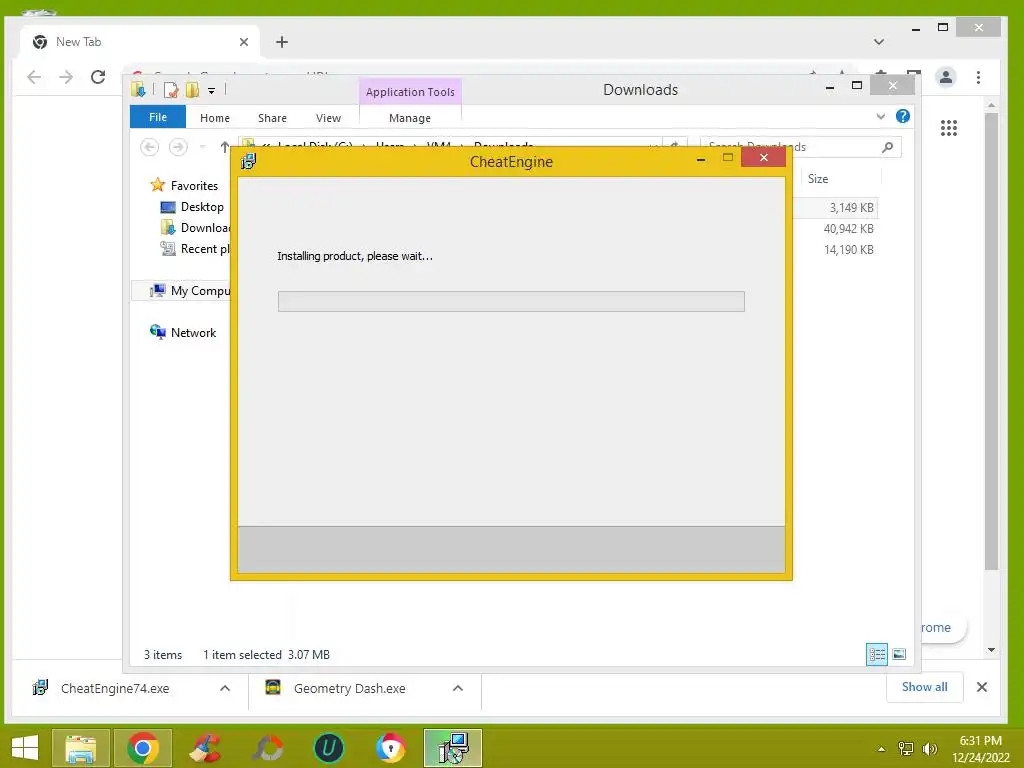Select the 40,942 KB file row
Image resolution: width=1024 pixels, height=768 pixels.
(836, 229)
